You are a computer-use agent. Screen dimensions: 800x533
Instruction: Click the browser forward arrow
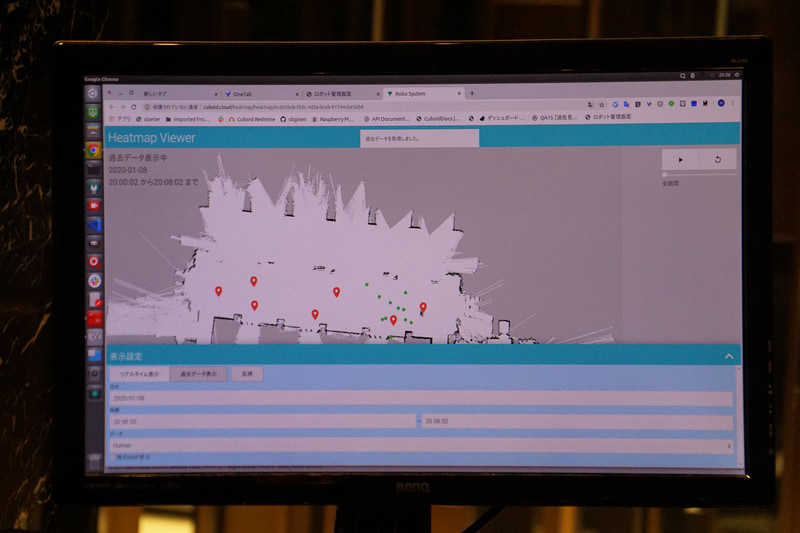pyautogui.click(x=122, y=107)
